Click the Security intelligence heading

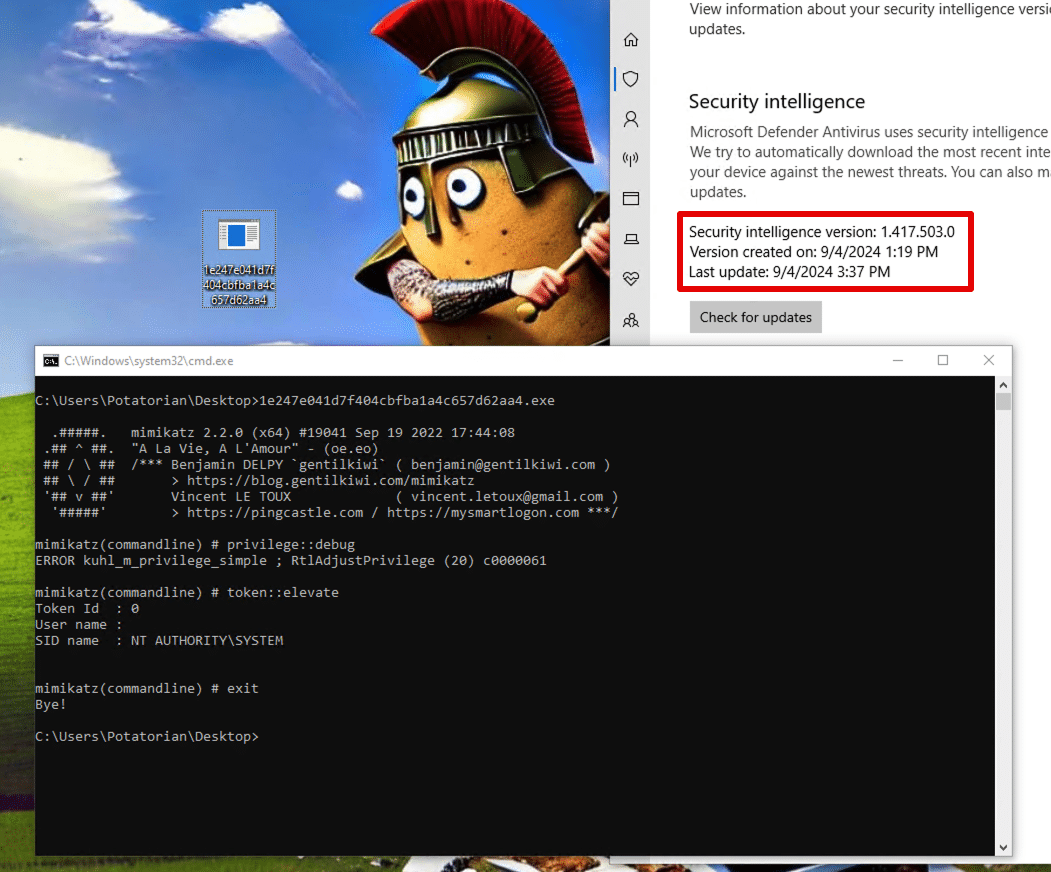[x=777, y=101]
